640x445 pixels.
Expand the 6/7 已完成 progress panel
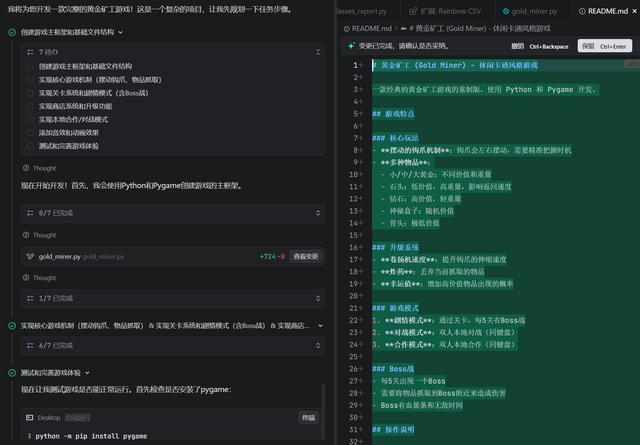tap(319, 346)
